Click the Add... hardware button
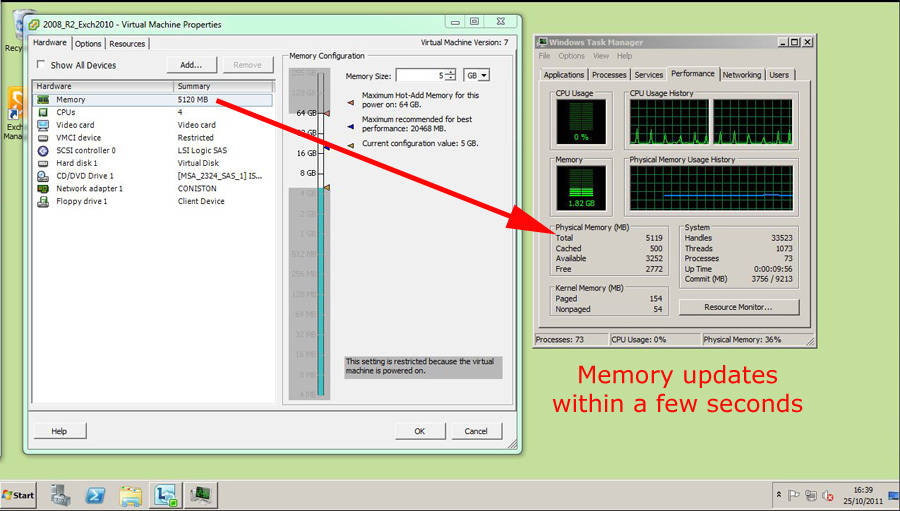Screen dimensions: 900x511 coord(191,65)
